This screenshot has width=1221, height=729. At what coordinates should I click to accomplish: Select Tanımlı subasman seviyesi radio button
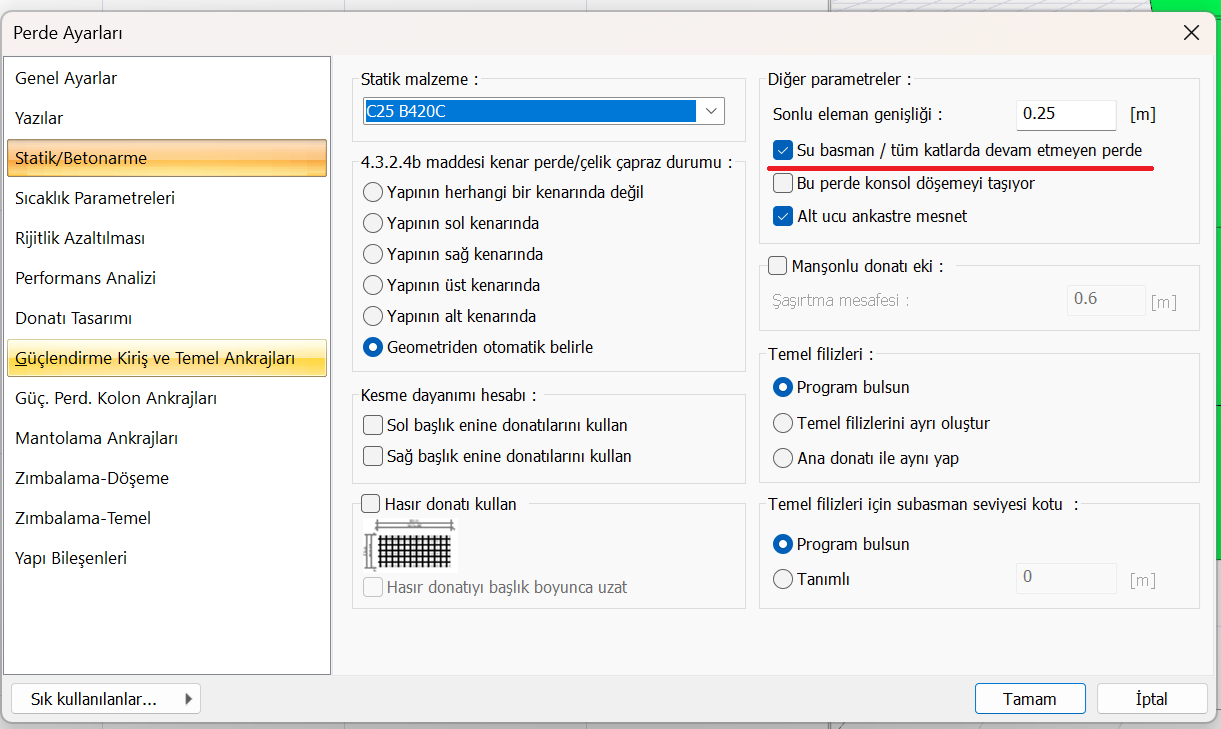783,579
